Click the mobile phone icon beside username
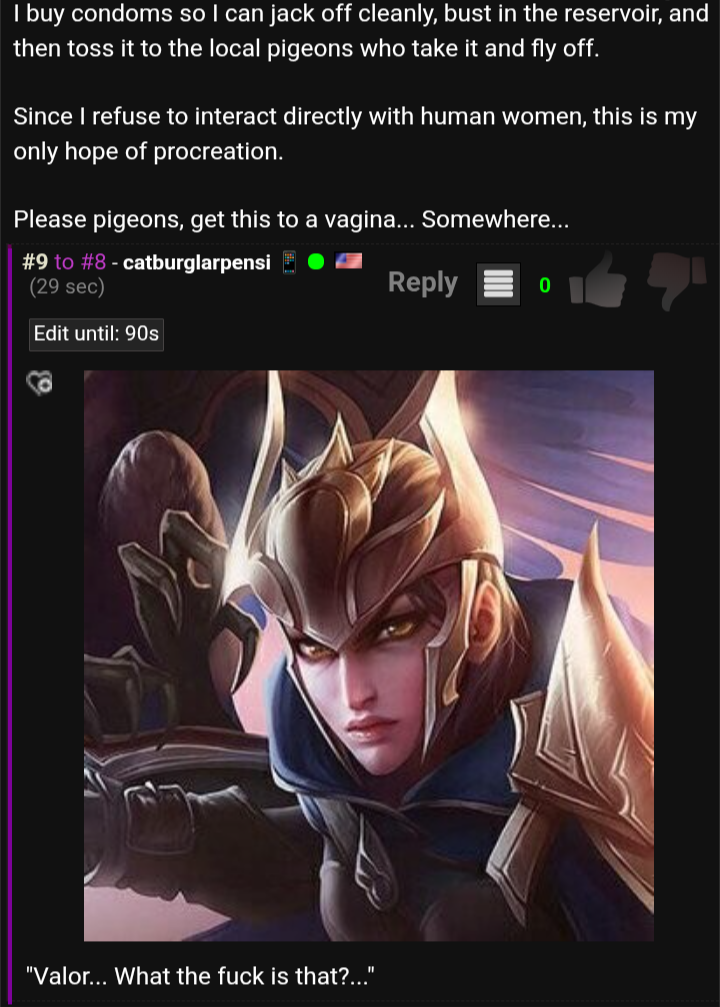This screenshot has height=1007, width=720. pyautogui.click(x=289, y=262)
